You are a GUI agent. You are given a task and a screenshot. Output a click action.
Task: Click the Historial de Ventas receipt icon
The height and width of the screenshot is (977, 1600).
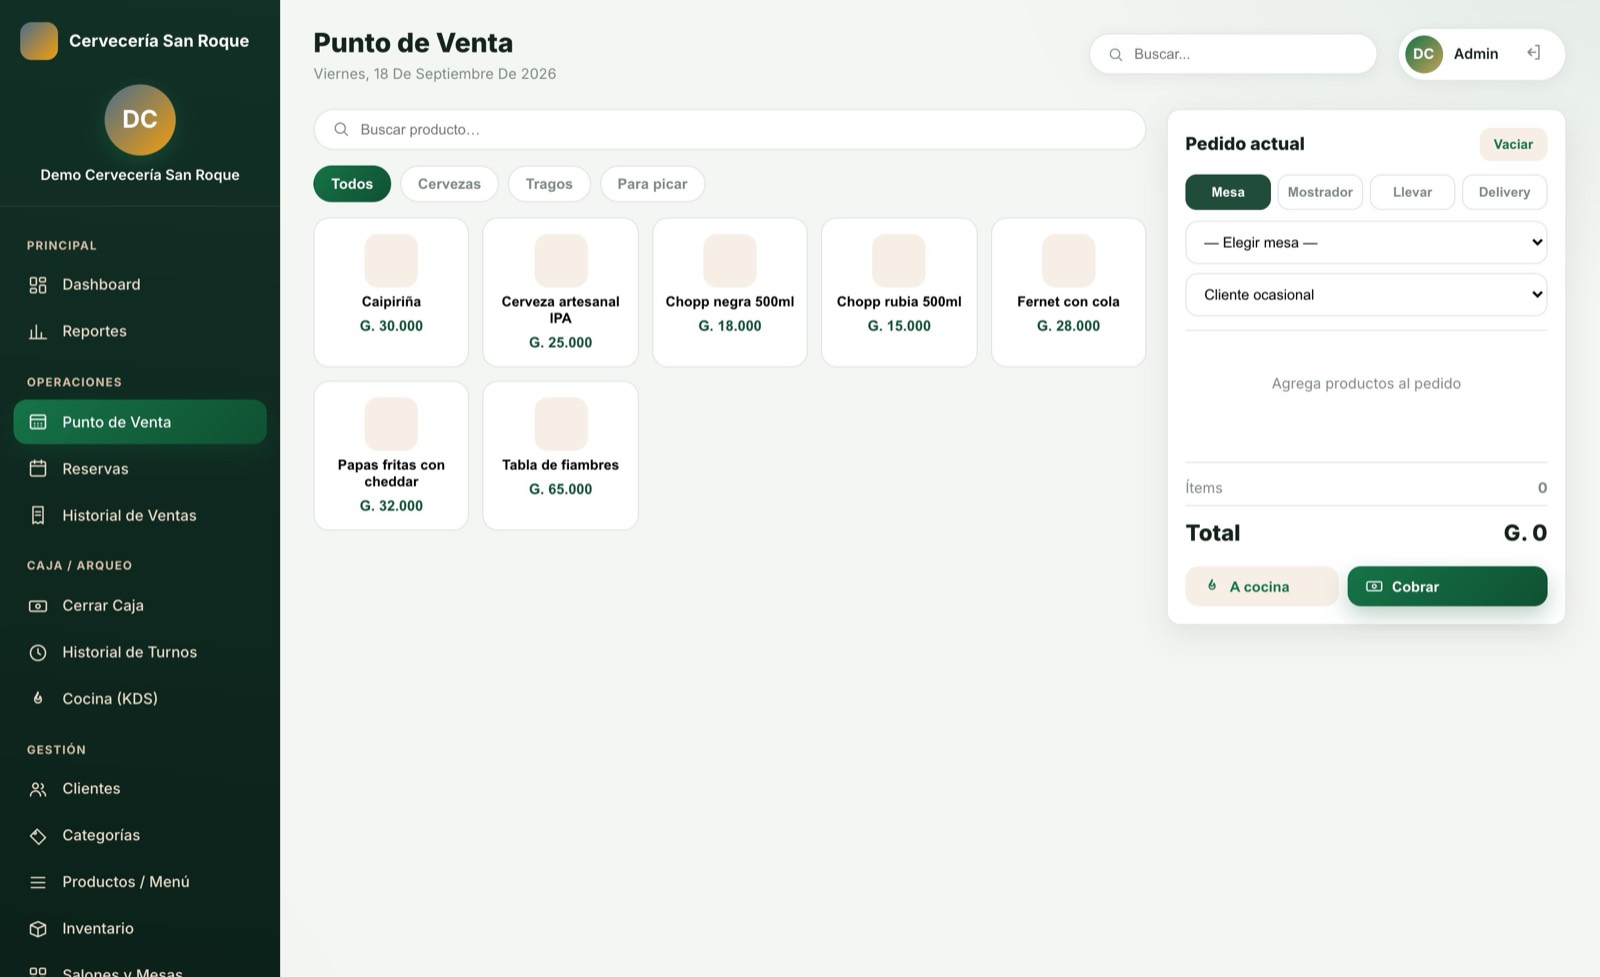38,516
